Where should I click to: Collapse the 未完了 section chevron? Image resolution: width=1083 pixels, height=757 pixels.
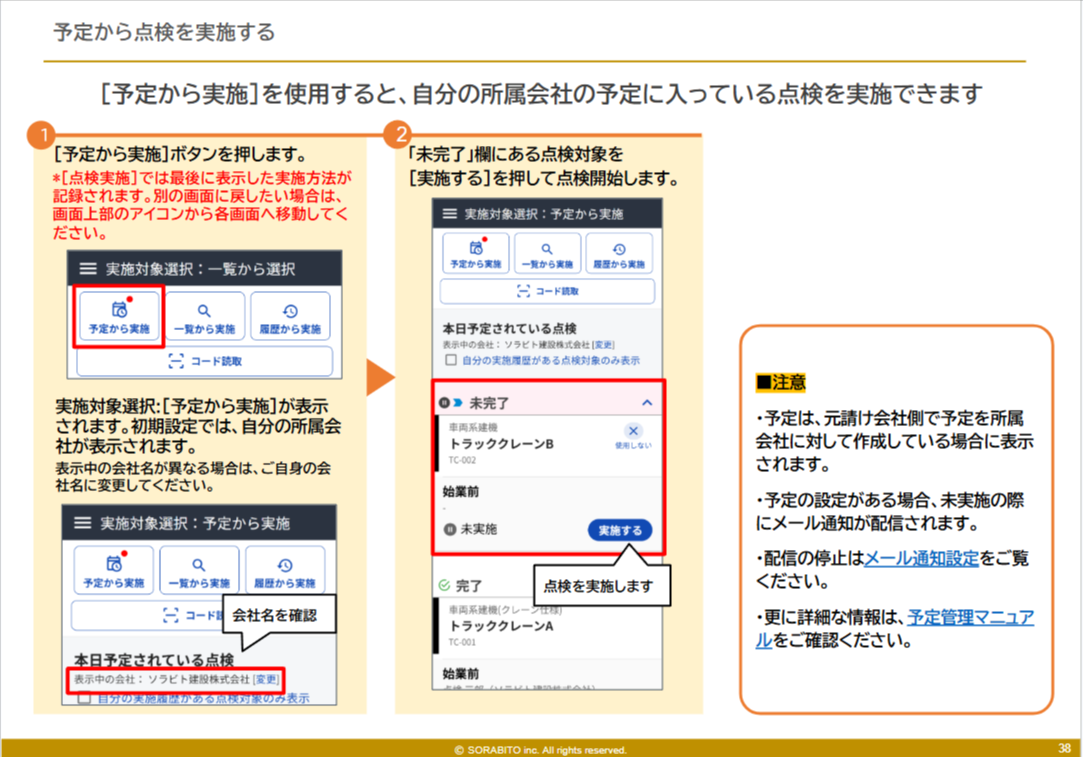point(647,403)
